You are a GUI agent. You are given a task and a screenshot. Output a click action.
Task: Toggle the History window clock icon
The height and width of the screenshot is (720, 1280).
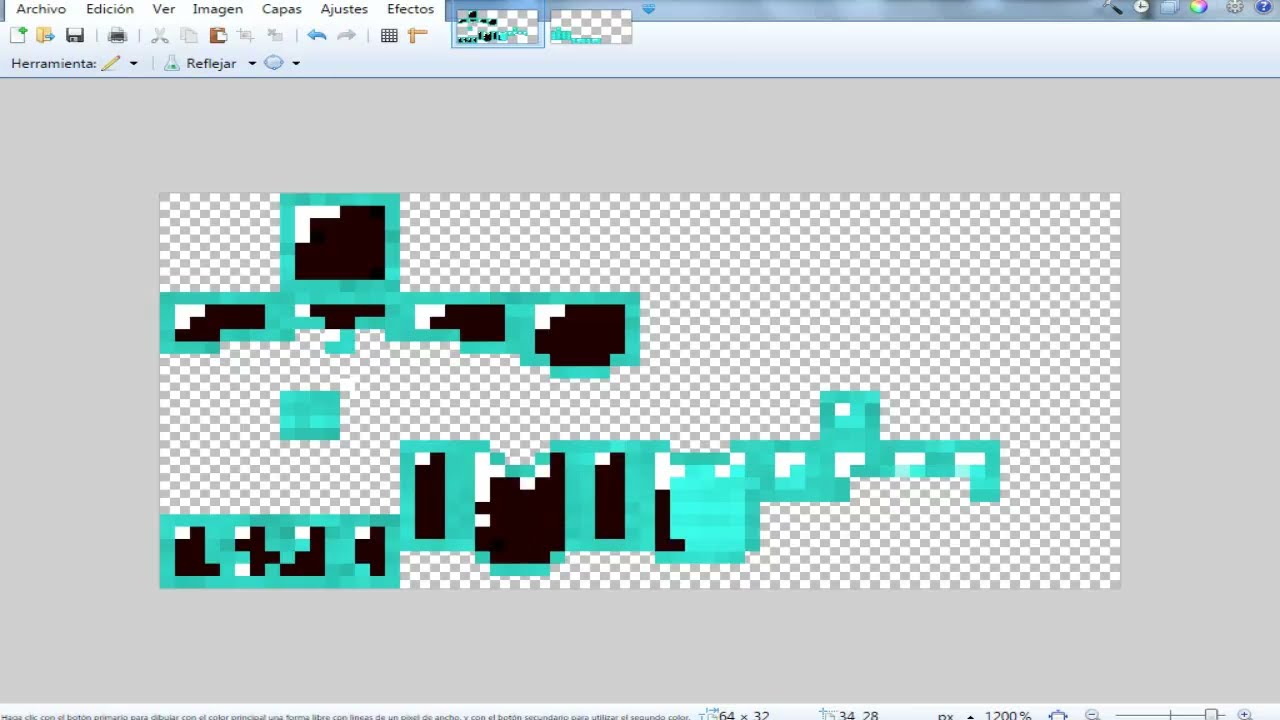pos(1142,8)
